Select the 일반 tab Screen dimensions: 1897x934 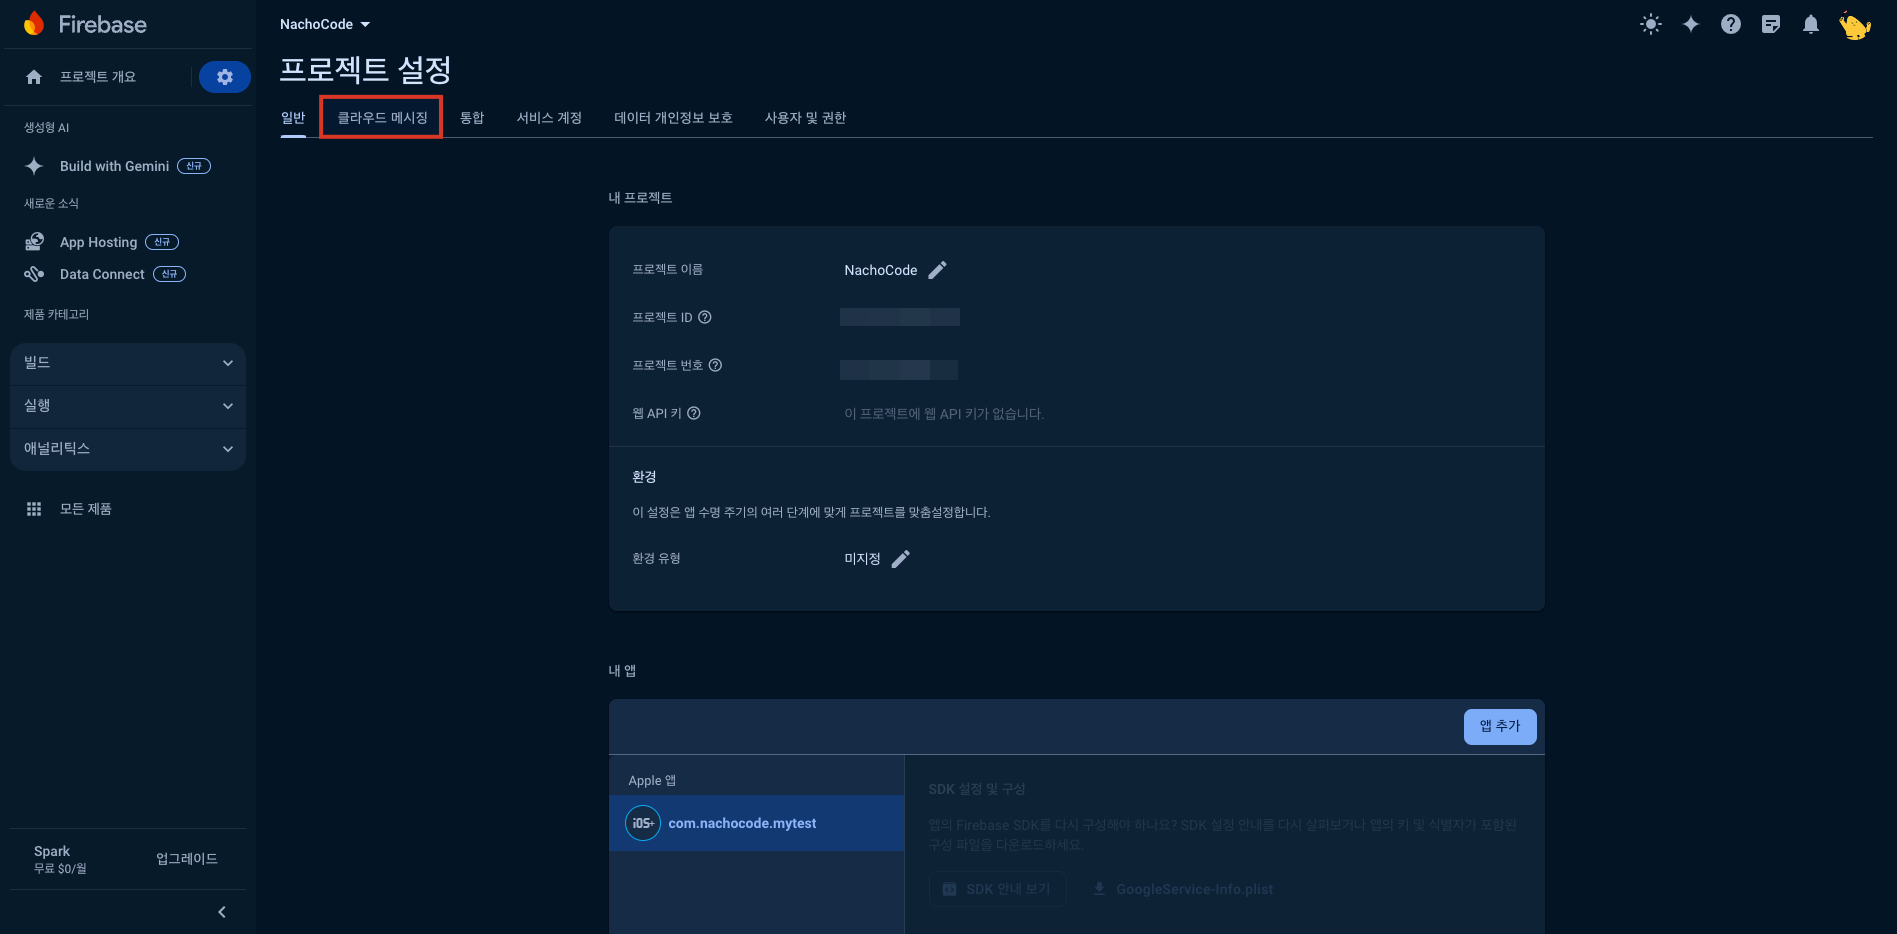pyautogui.click(x=293, y=118)
